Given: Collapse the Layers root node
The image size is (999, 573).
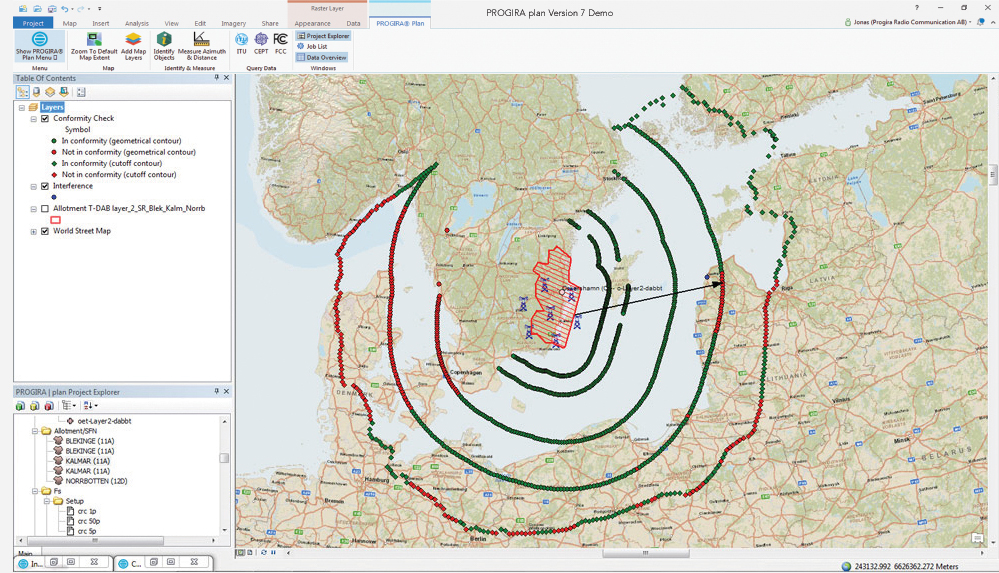Looking at the screenshot, I should [22, 108].
